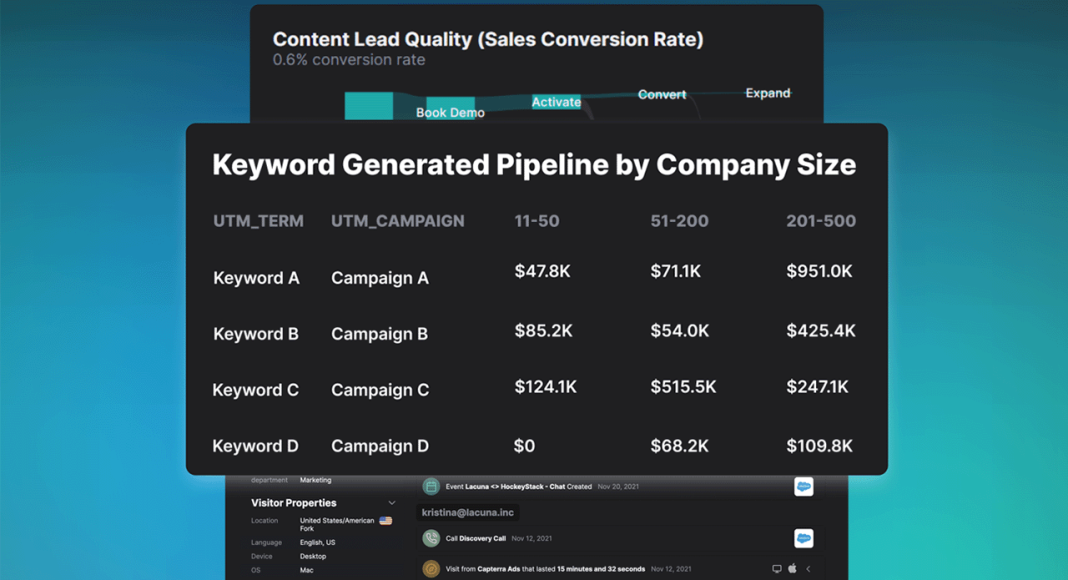Expand the Capterra Ads visit row arrow

(x=808, y=569)
